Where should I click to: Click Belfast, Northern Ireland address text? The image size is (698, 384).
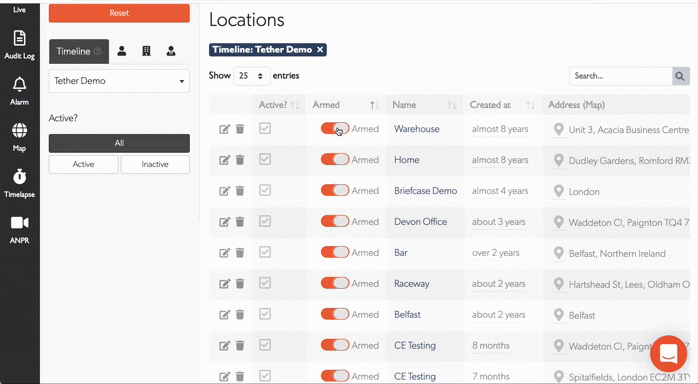617,254
